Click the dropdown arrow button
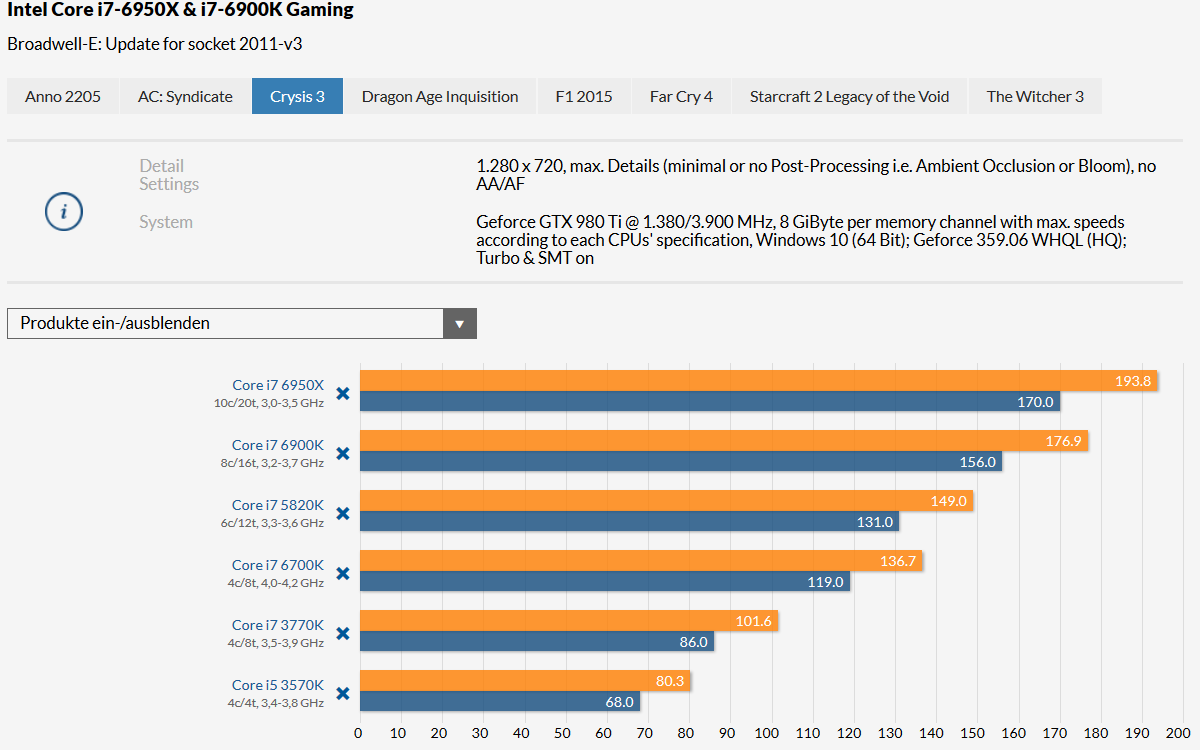This screenshot has width=1200, height=750. (x=459, y=323)
